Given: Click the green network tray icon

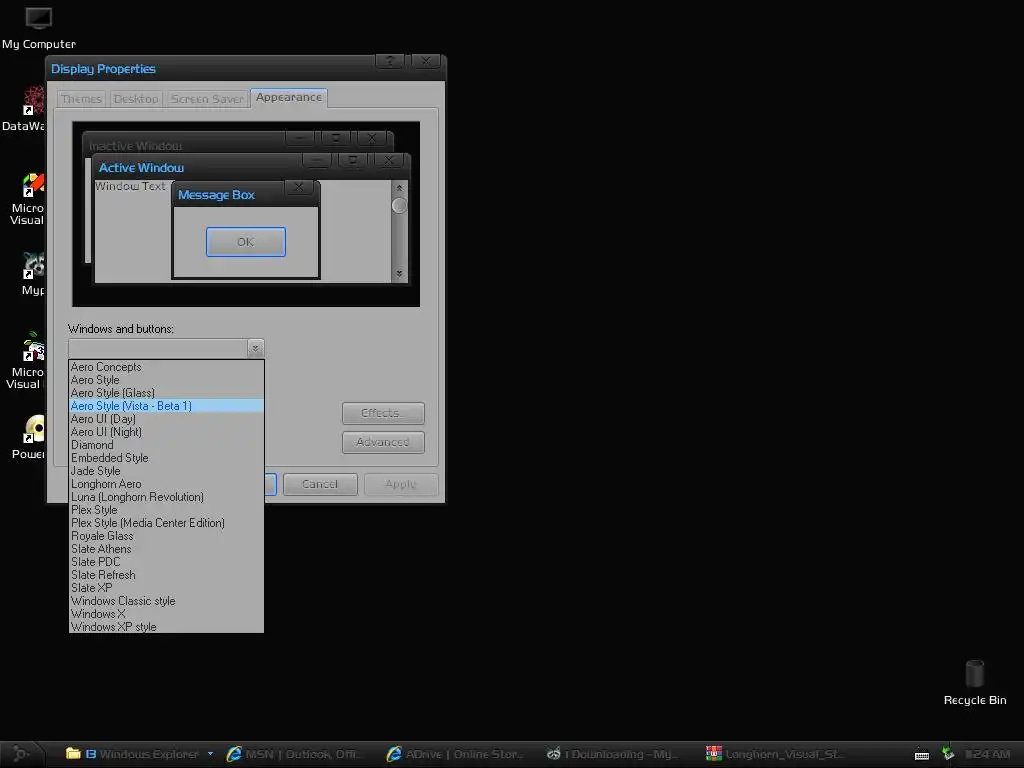Looking at the screenshot, I should coord(948,754).
